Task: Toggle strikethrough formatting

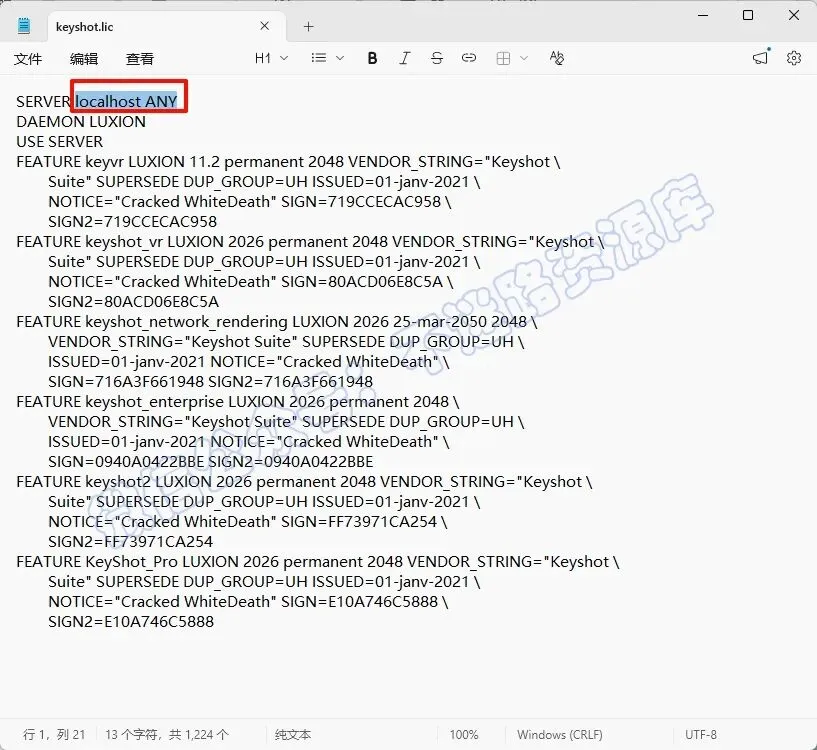Action: tap(437, 58)
